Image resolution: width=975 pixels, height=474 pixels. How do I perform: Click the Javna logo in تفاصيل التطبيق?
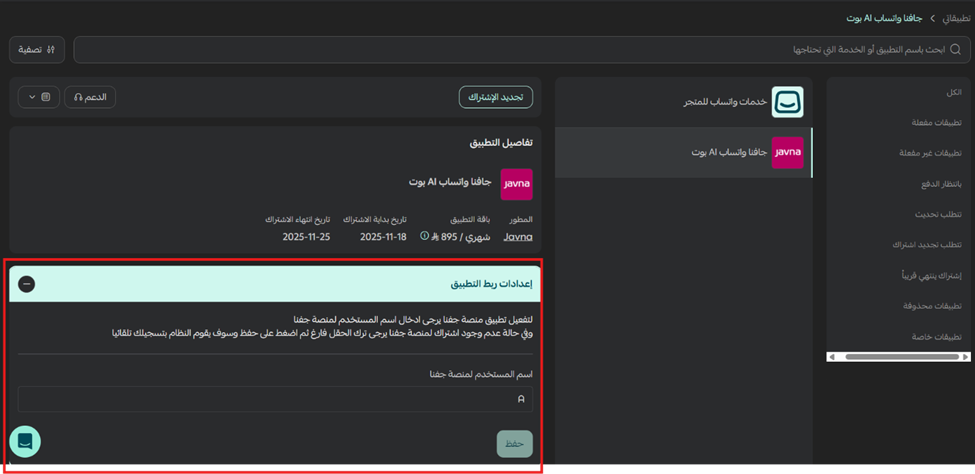click(517, 184)
